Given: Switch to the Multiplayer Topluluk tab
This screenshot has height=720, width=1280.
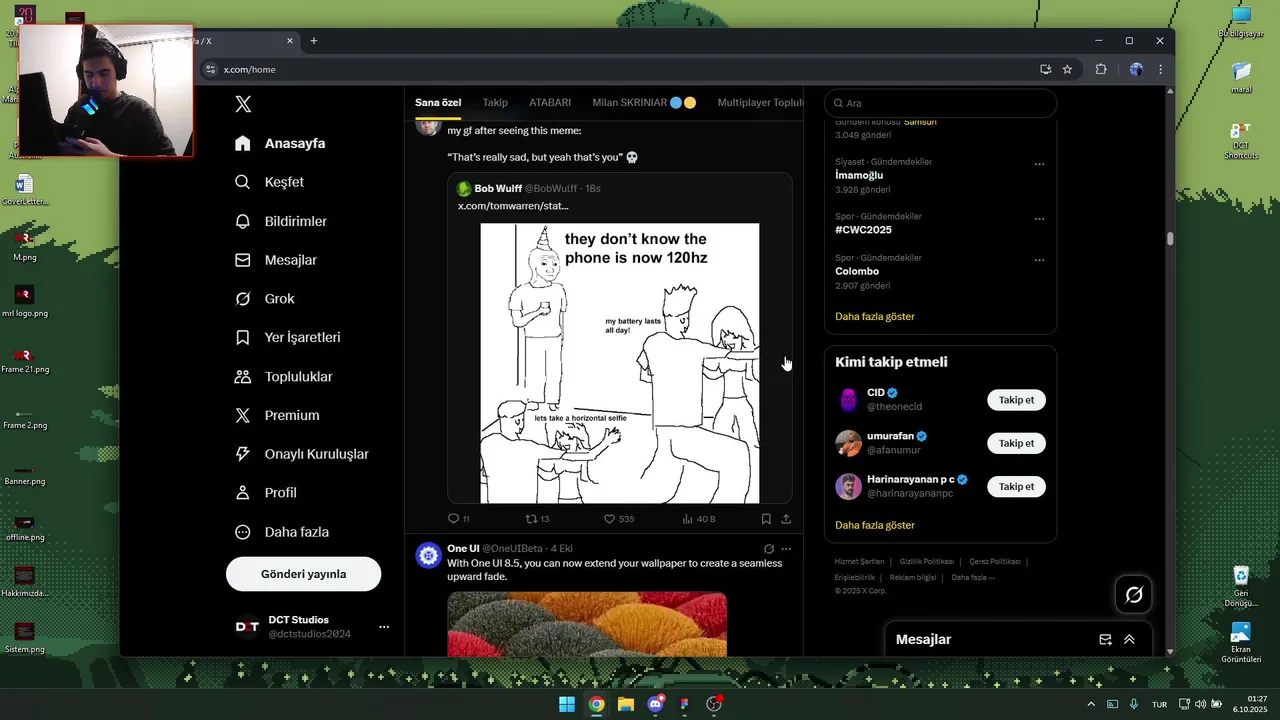Looking at the screenshot, I should (x=760, y=103).
